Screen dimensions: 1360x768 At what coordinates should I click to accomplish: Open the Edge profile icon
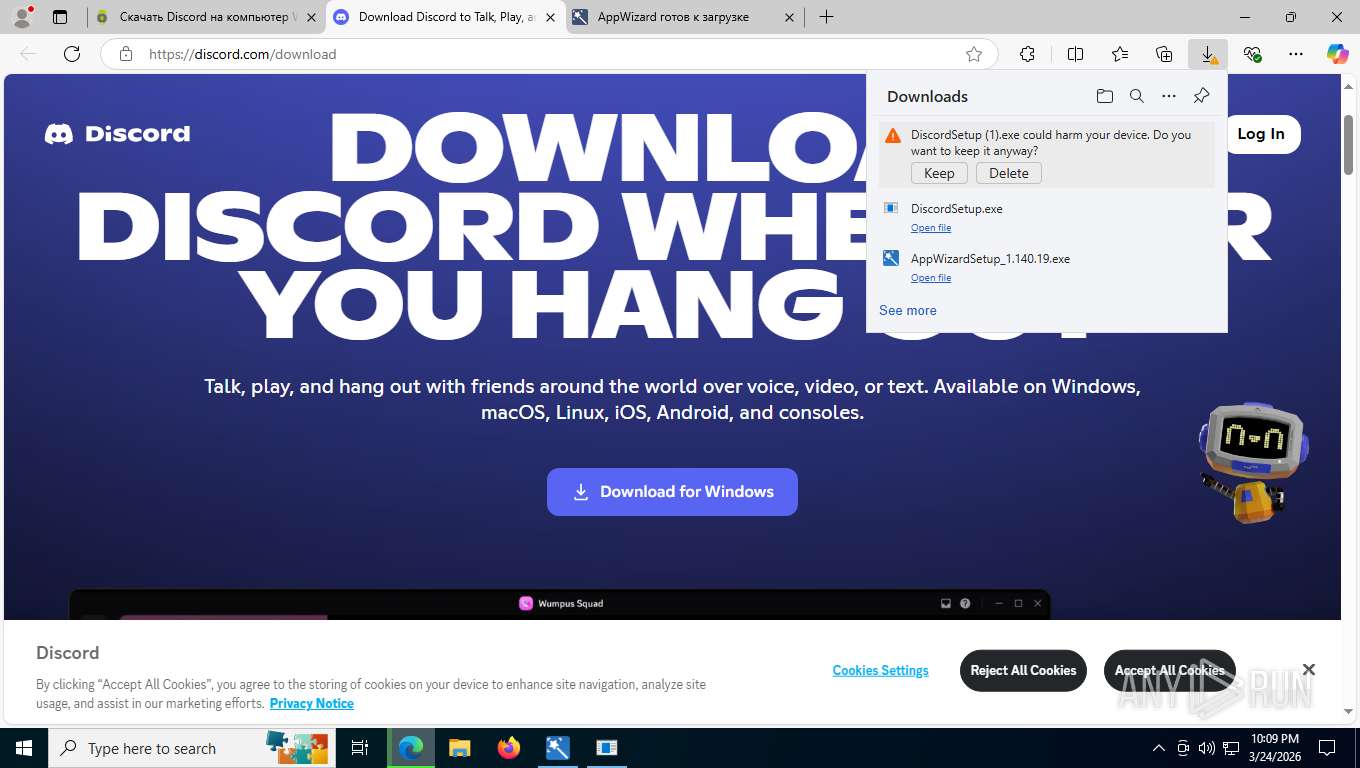tap(22, 17)
